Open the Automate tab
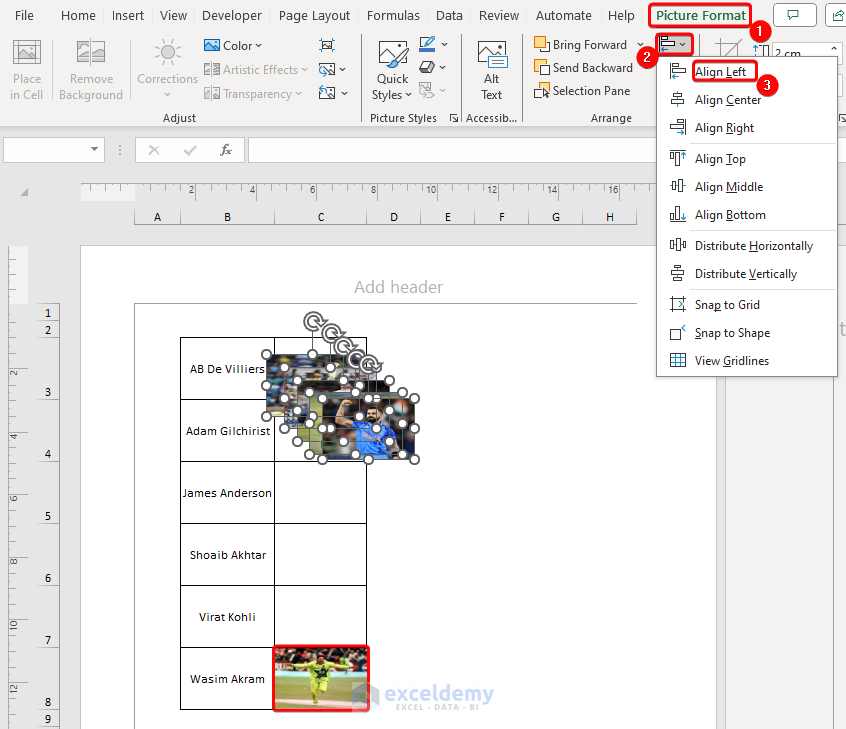This screenshot has width=846, height=729. pos(563,16)
